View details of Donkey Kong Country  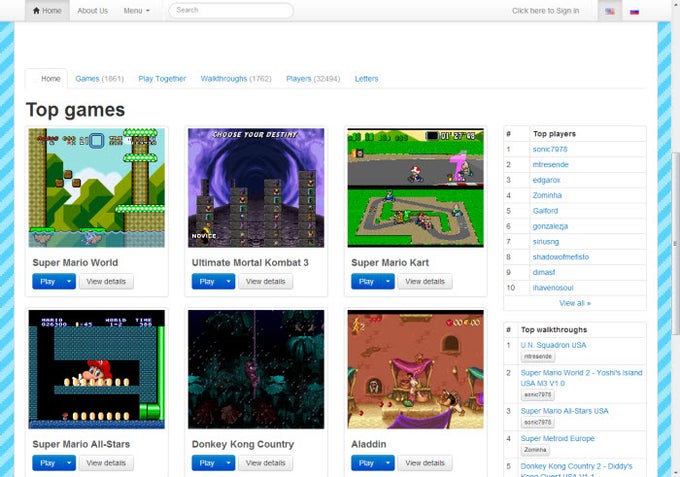(265, 463)
